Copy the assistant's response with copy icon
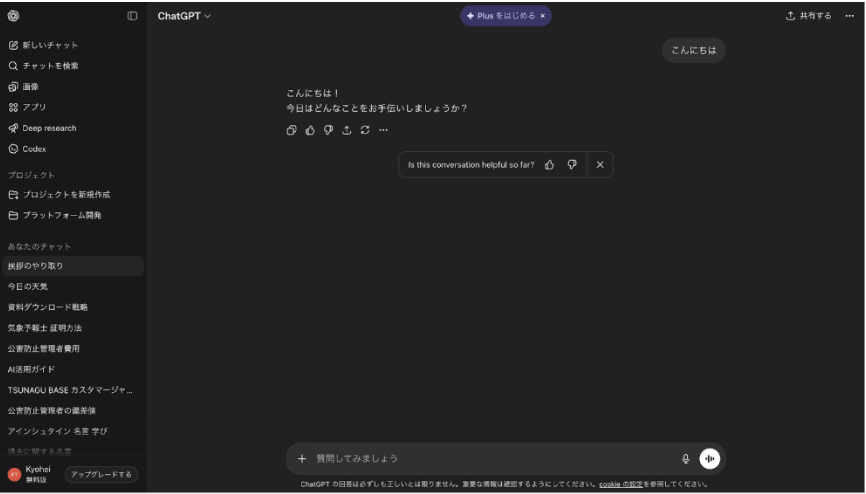The image size is (866, 494). pos(291,130)
